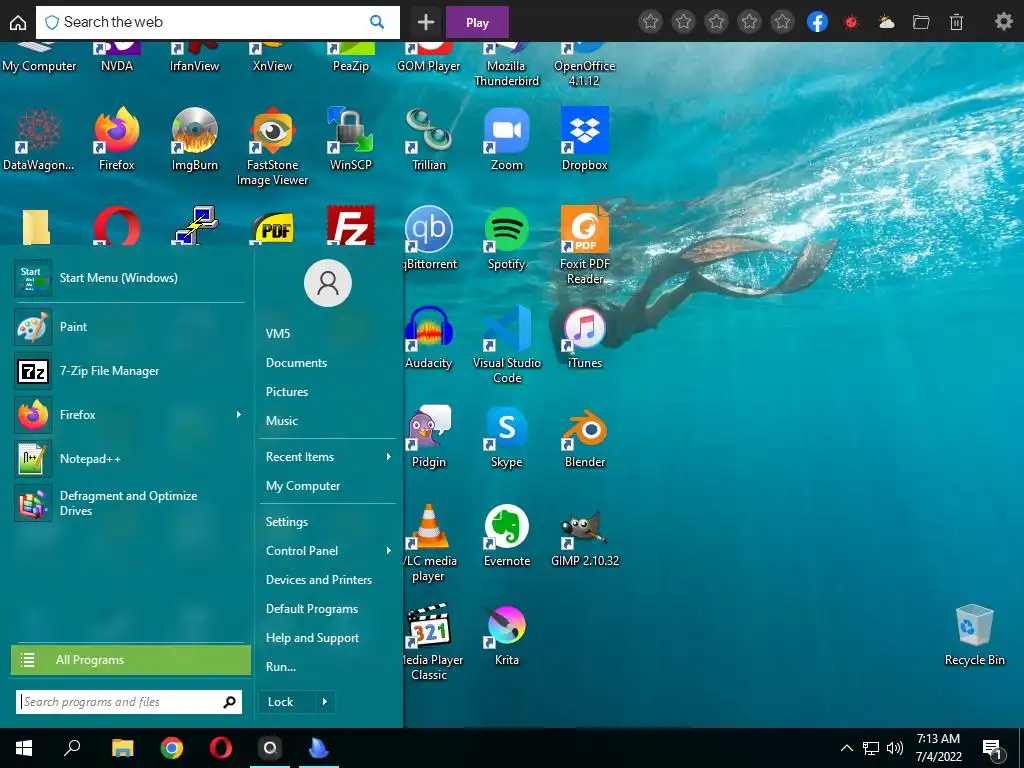Open the weather icon in top toolbar

886,22
